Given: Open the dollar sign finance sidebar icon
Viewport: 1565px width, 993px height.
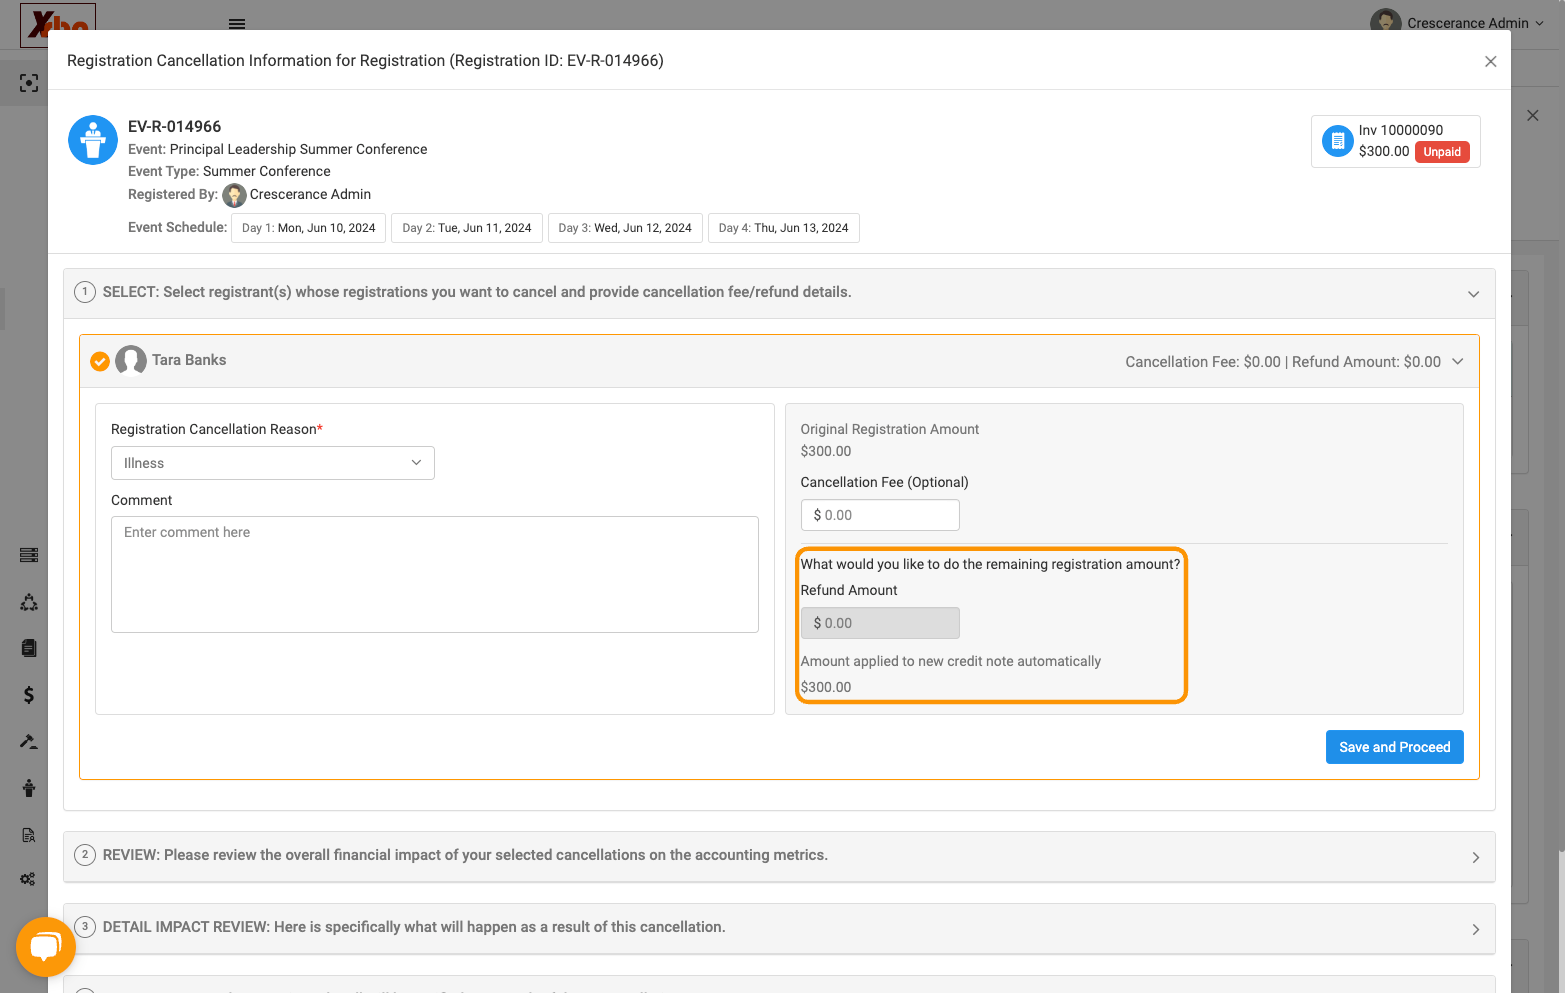Looking at the screenshot, I should point(29,695).
